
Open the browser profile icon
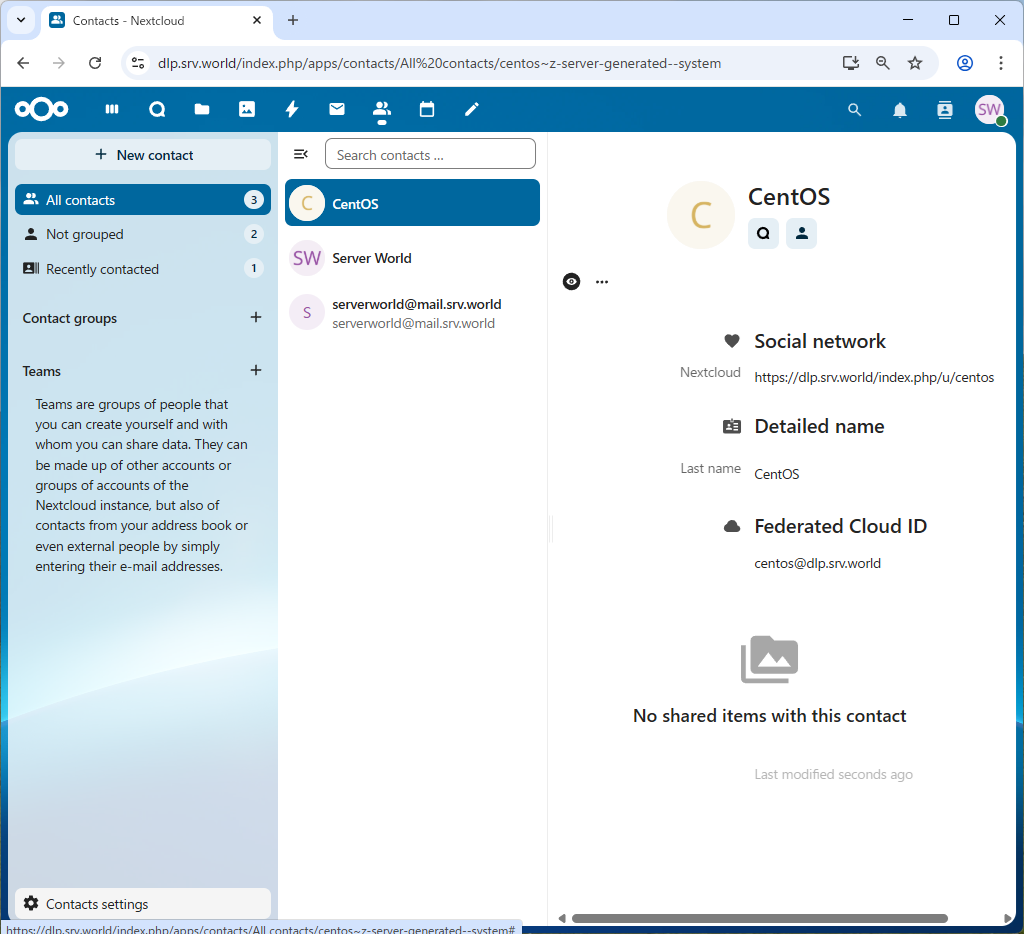tap(965, 63)
